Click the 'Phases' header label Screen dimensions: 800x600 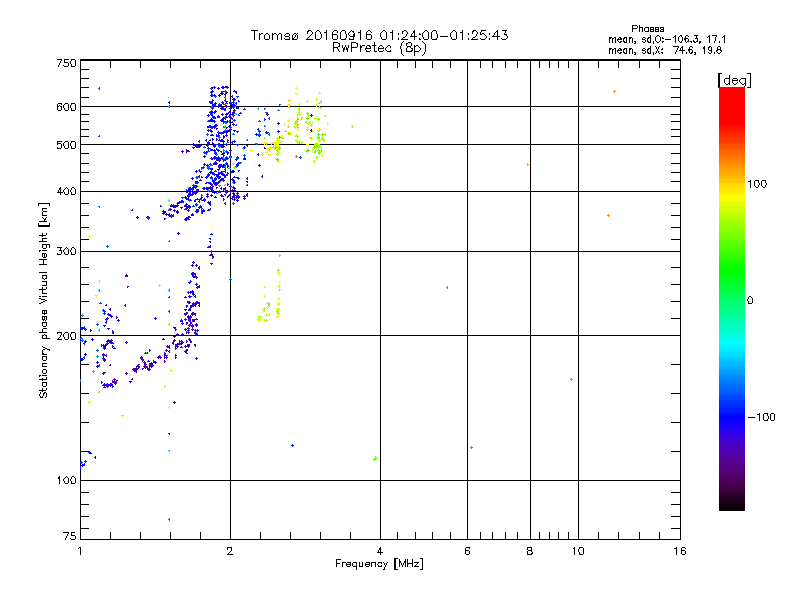647,29
